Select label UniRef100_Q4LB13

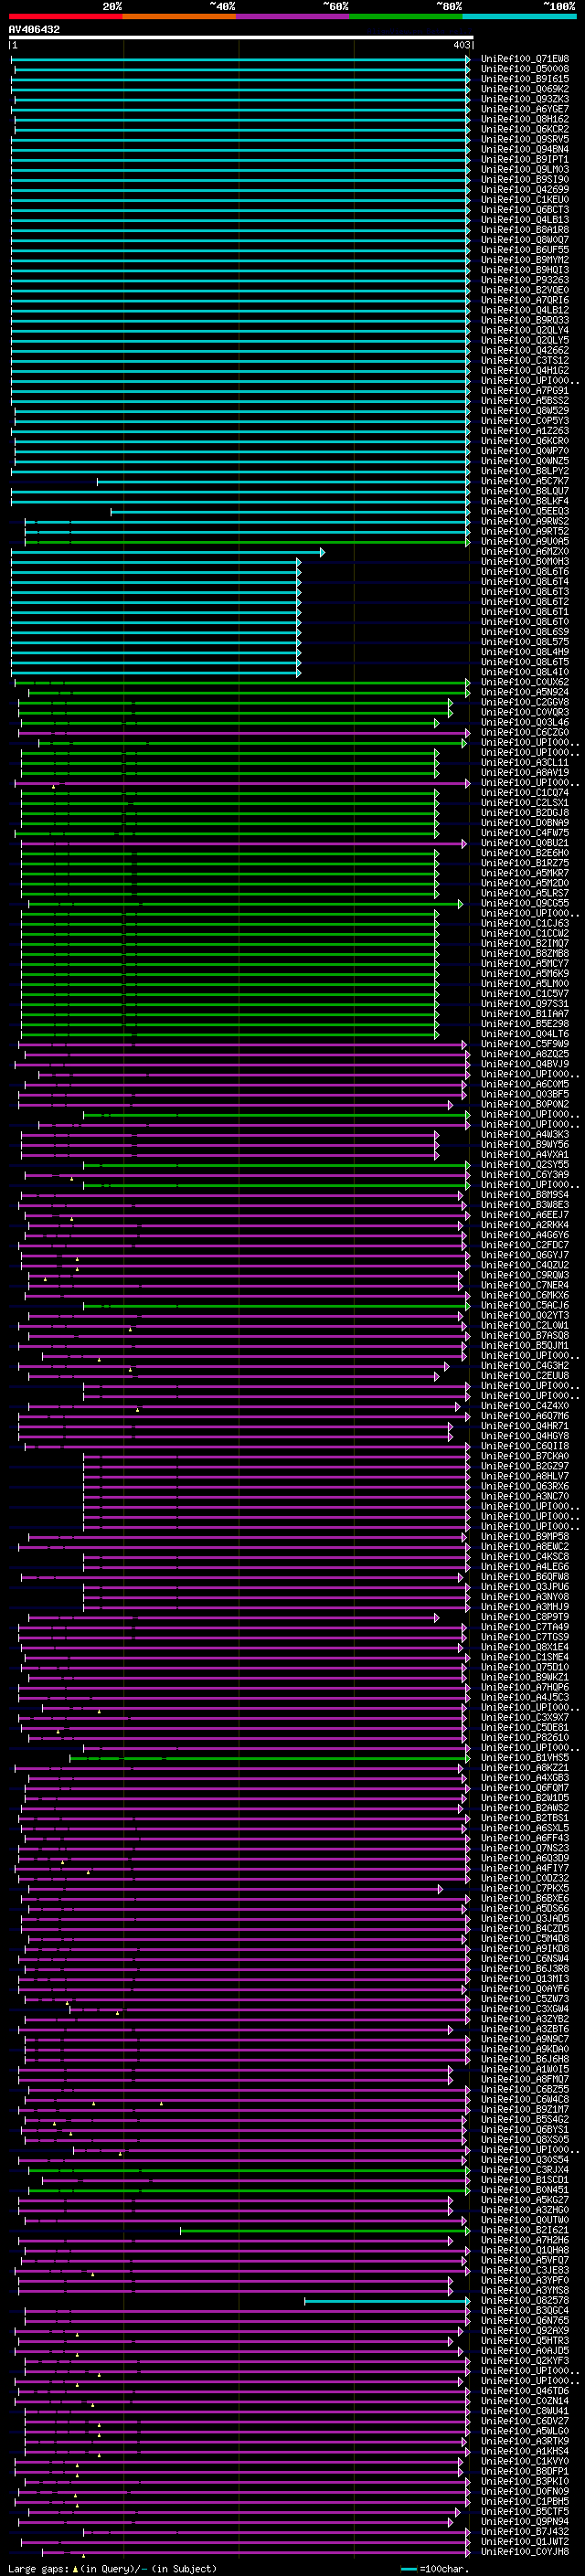click(525, 220)
